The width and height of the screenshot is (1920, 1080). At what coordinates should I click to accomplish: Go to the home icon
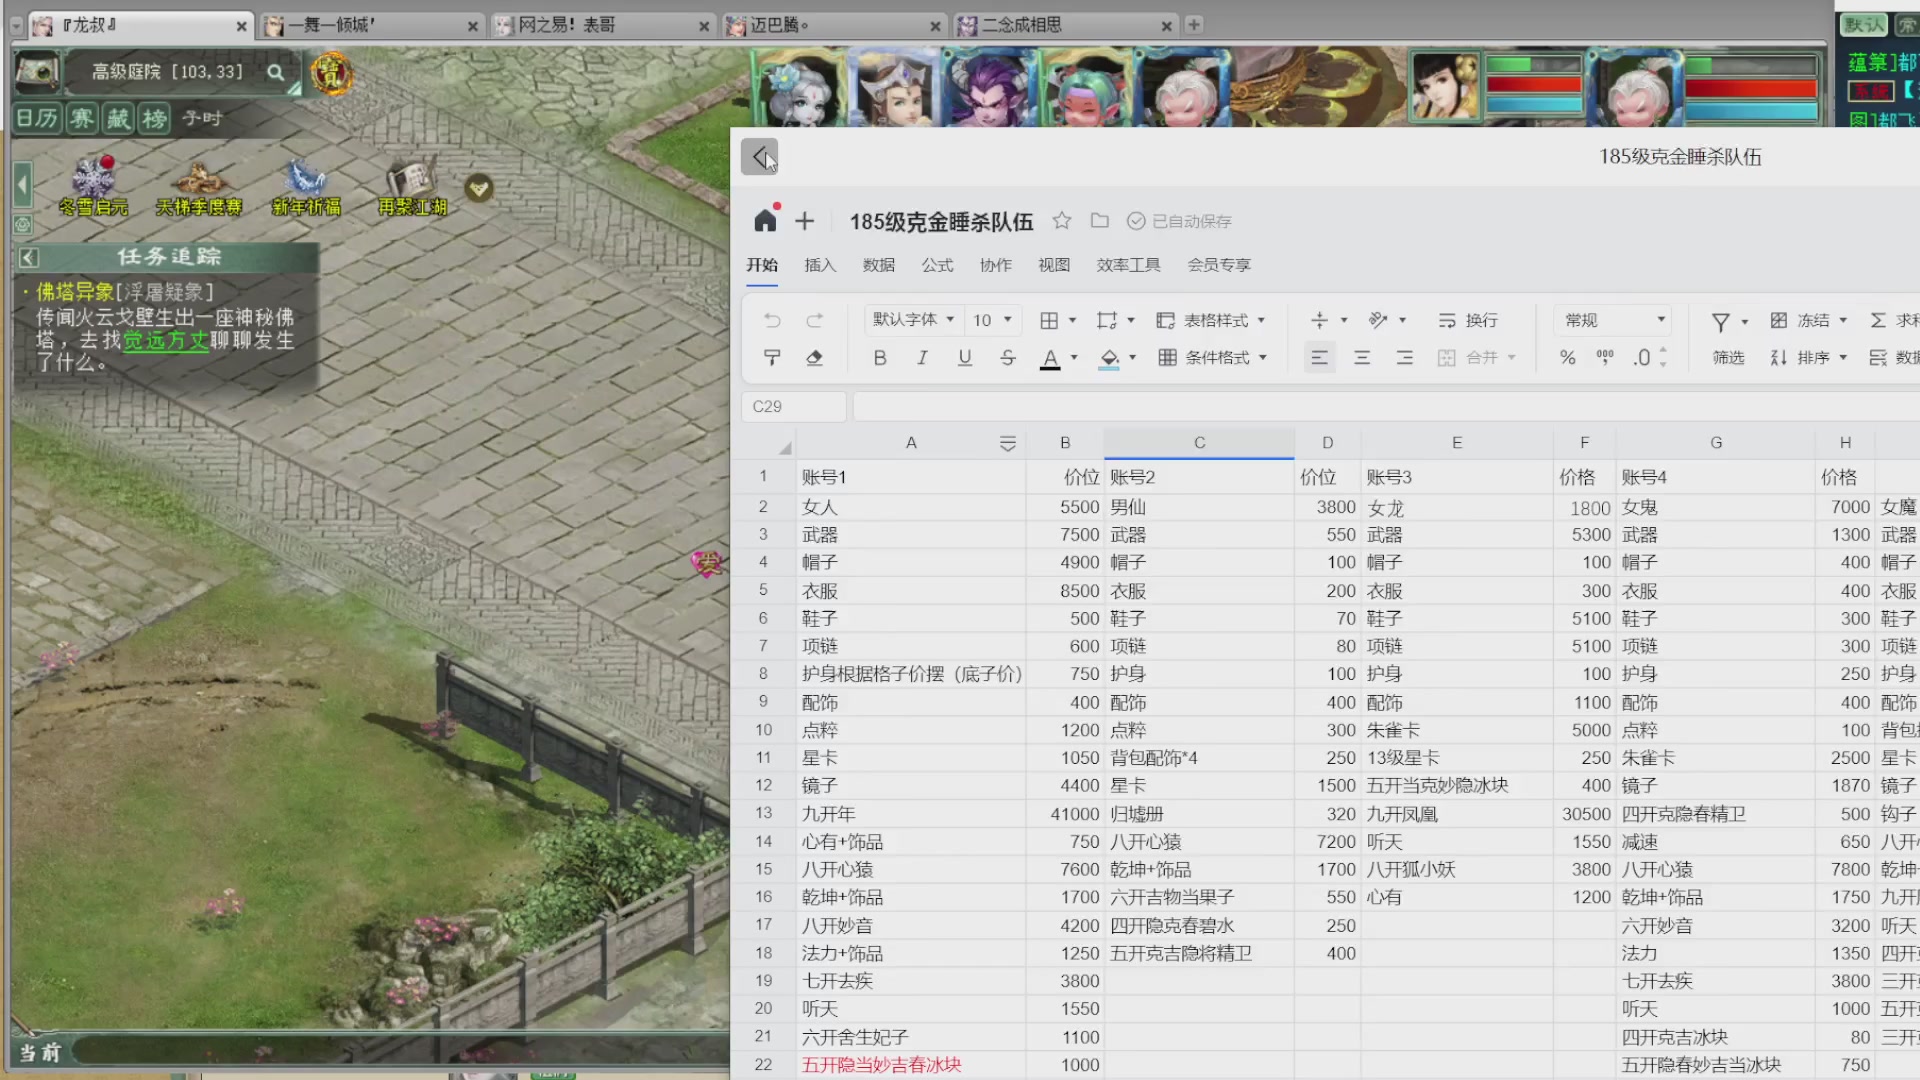point(765,221)
